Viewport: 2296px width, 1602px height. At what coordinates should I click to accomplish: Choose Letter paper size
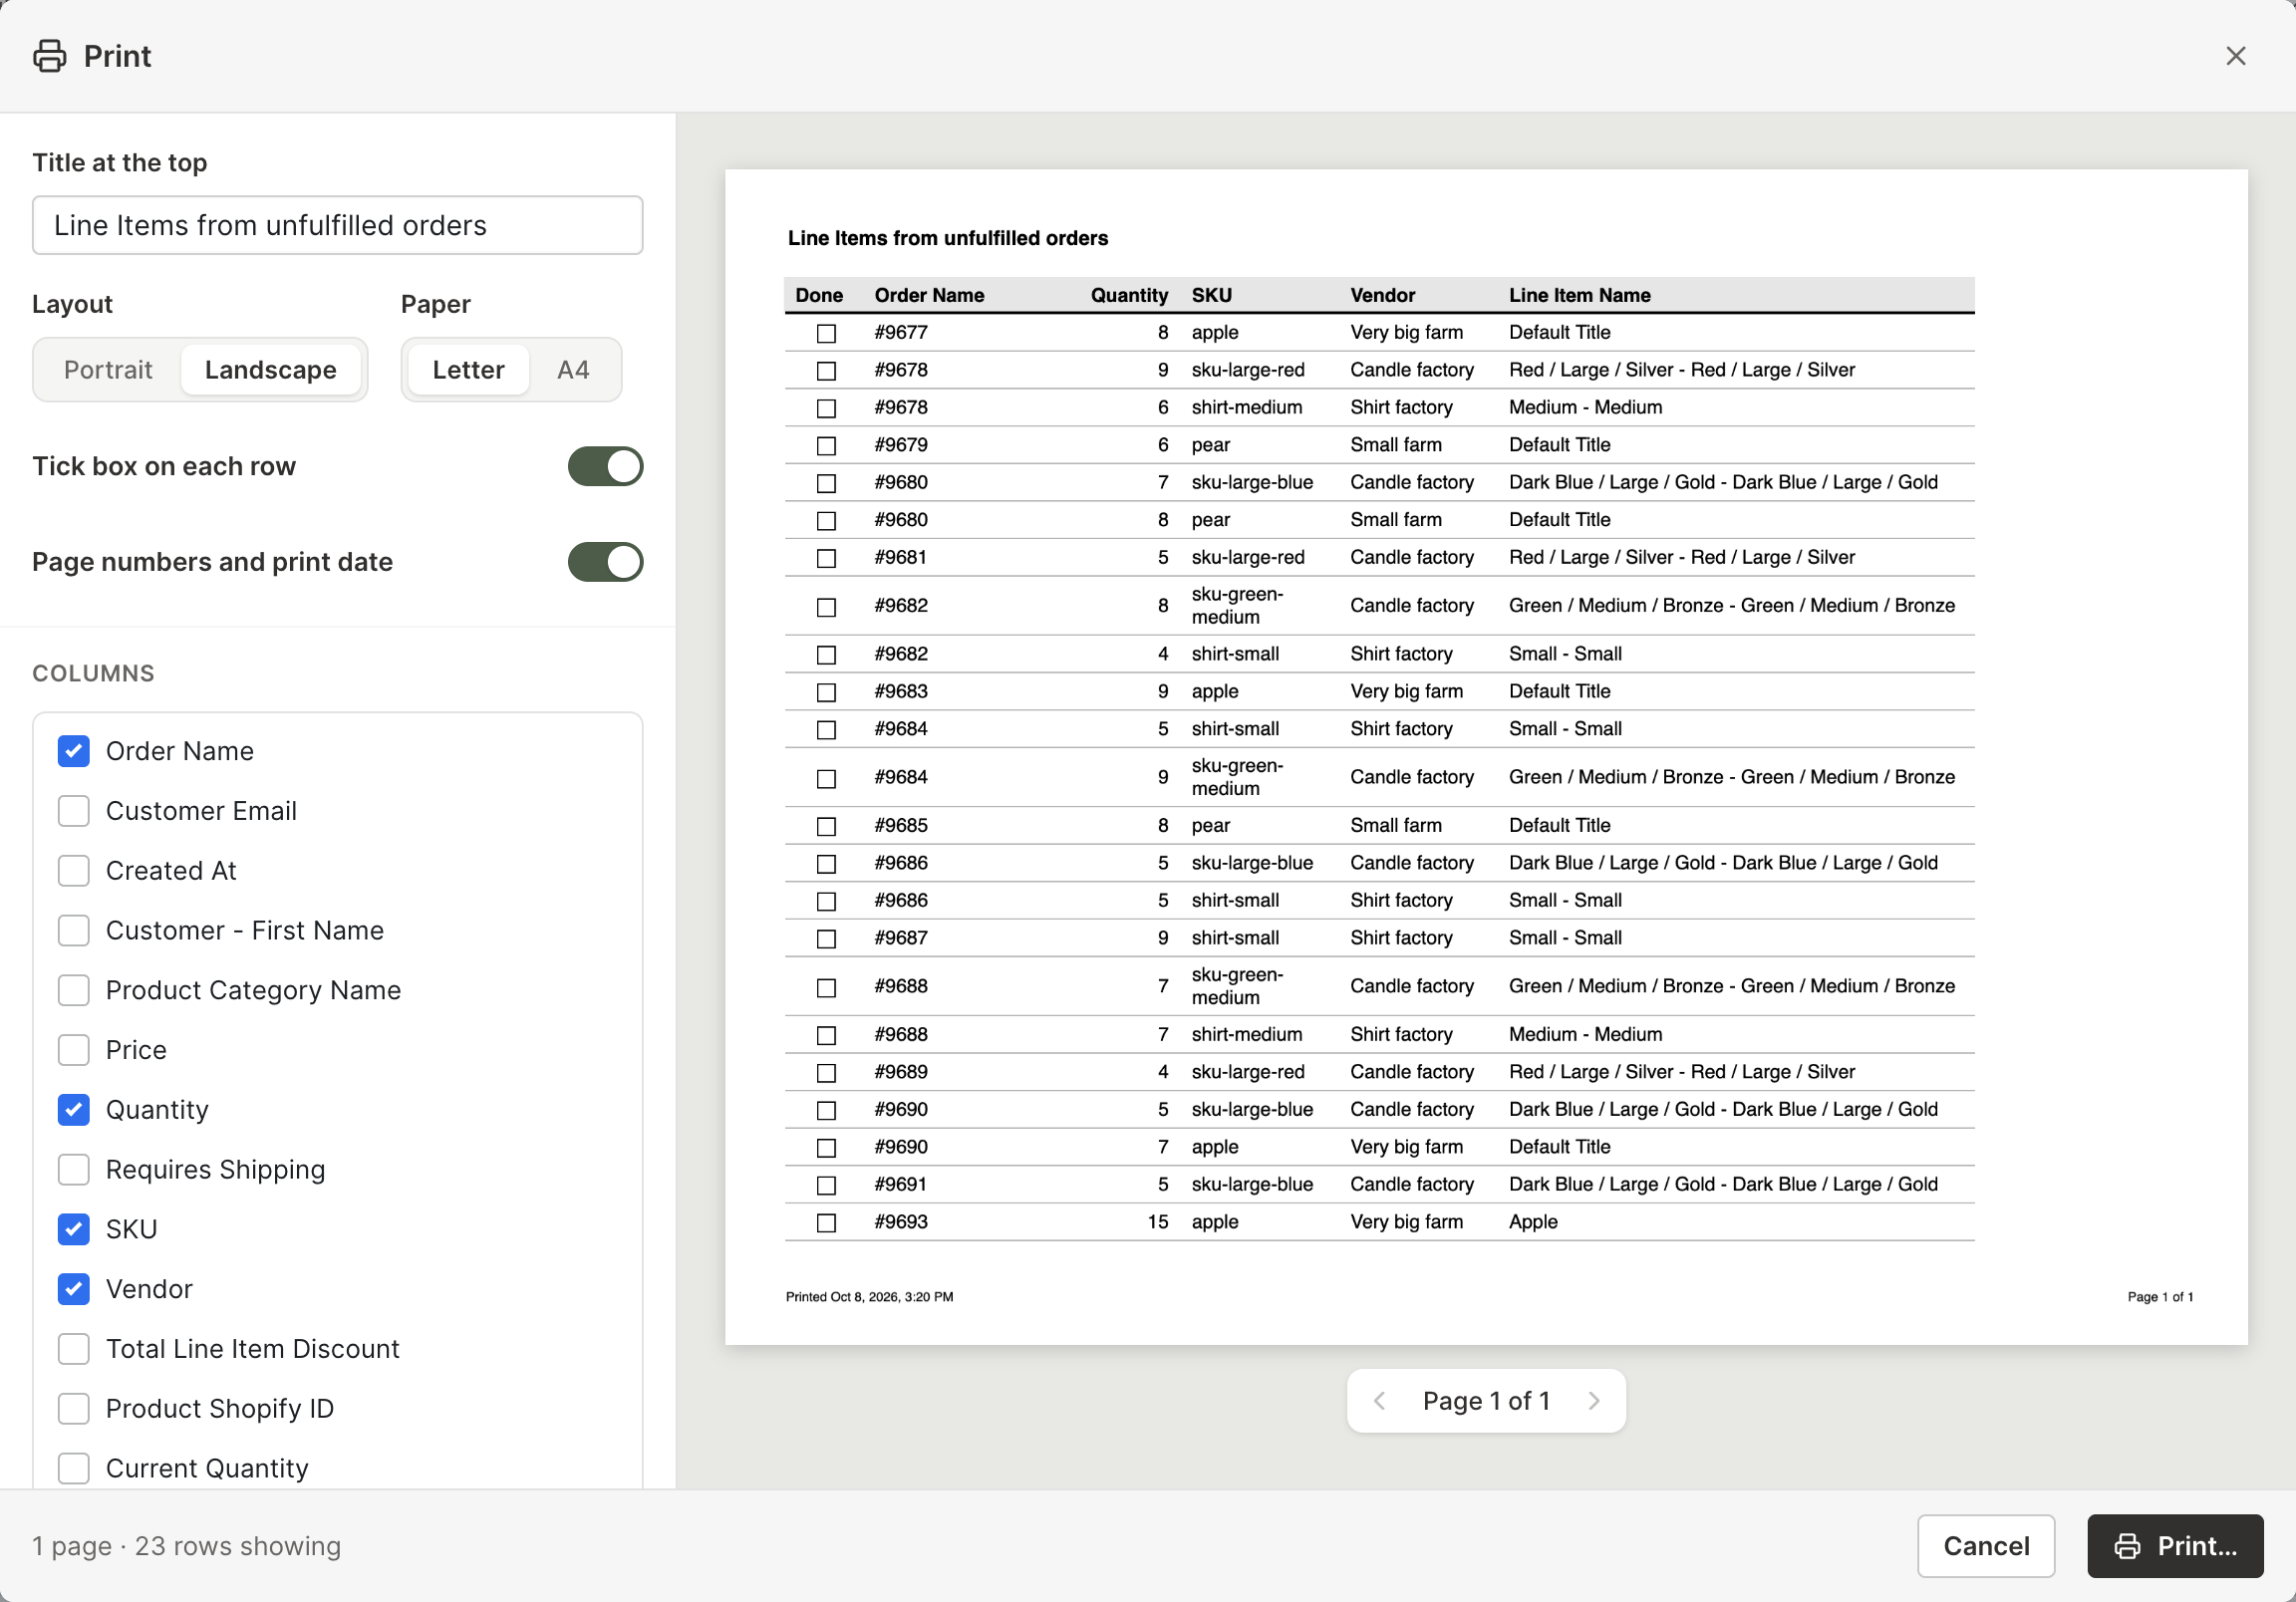coord(468,370)
